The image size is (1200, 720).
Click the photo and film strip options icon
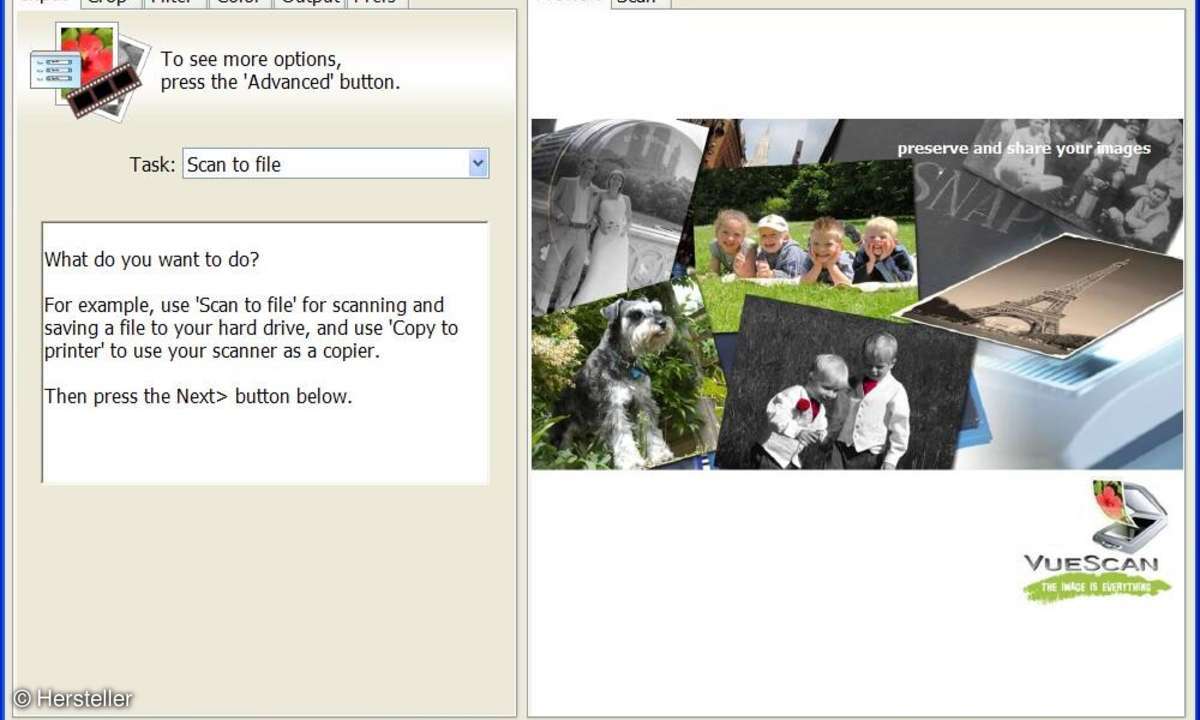pyautogui.click(x=90, y=71)
